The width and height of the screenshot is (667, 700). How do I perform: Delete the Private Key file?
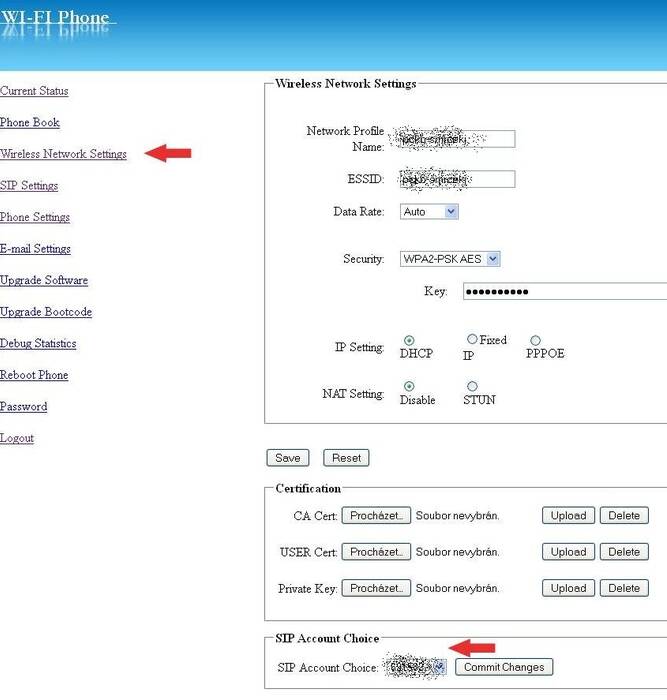coord(624,588)
